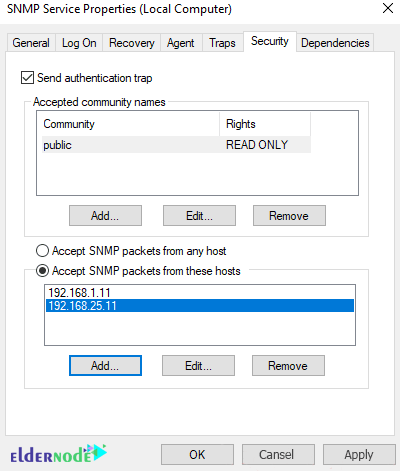
Task: Toggle Send authentication trap checkbox
Action: click(x=27, y=78)
